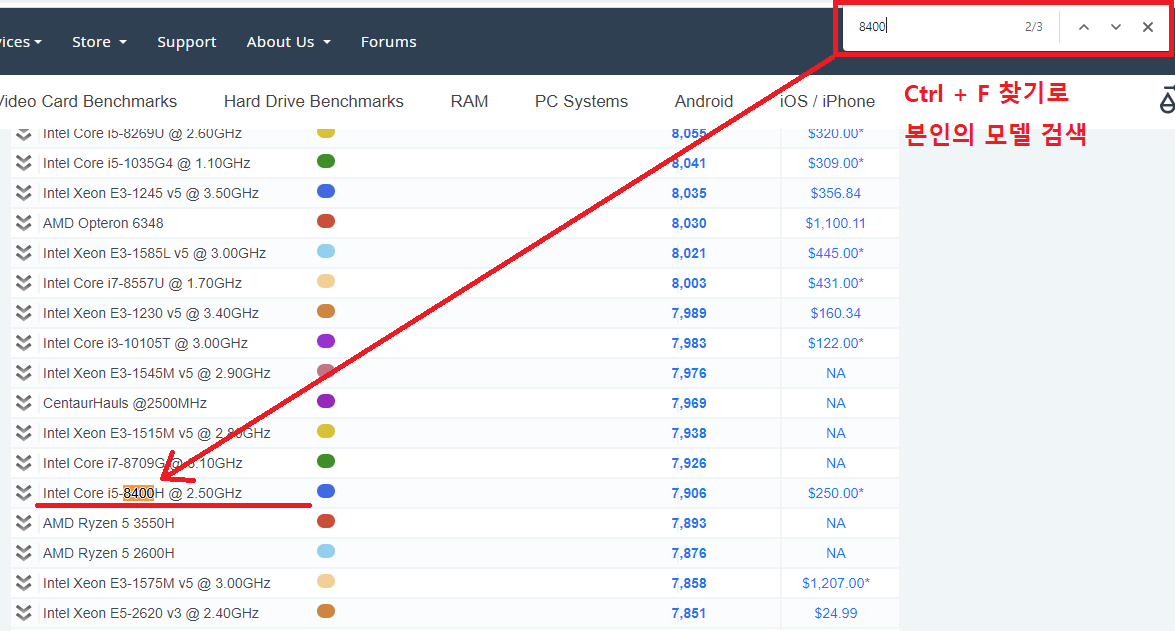This screenshot has height=631, width=1175.
Task: Click the $160.34 price link
Action: point(836,313)
